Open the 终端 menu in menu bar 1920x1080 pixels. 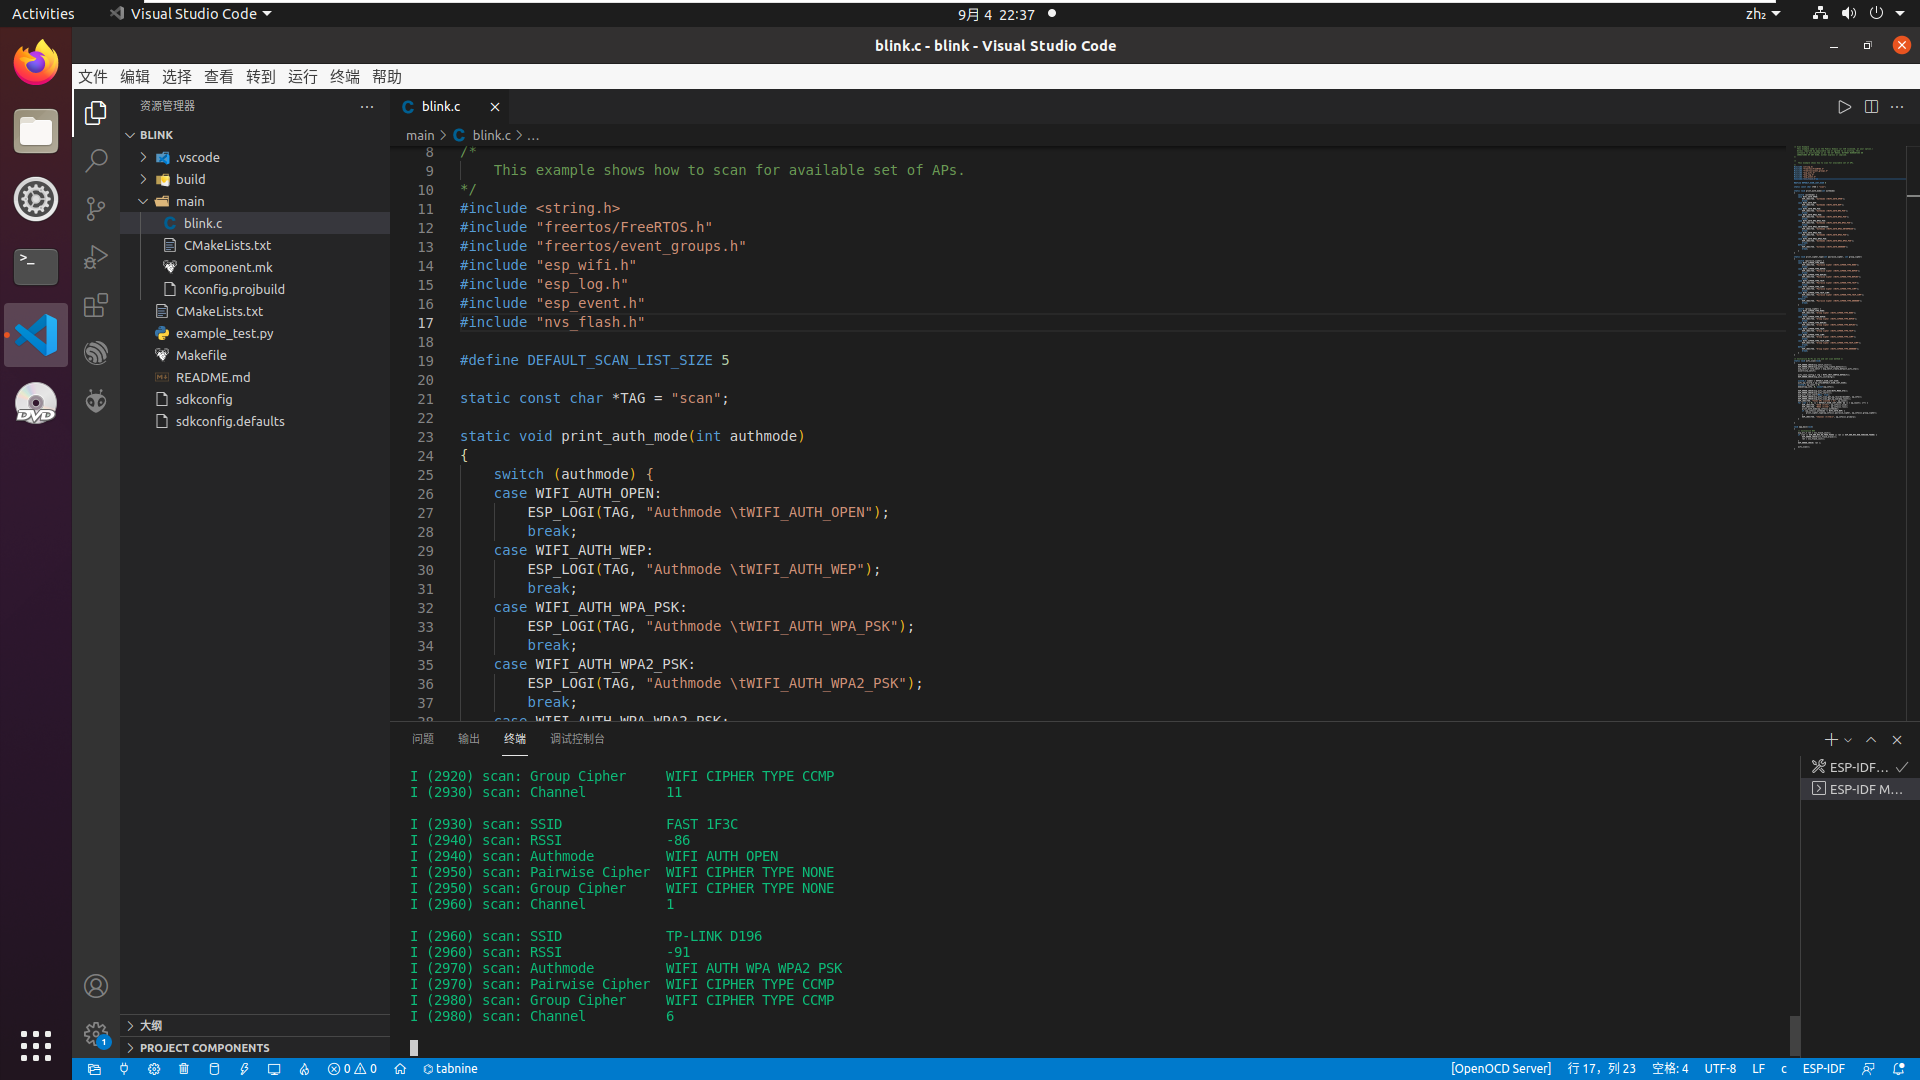pos(344,77)
